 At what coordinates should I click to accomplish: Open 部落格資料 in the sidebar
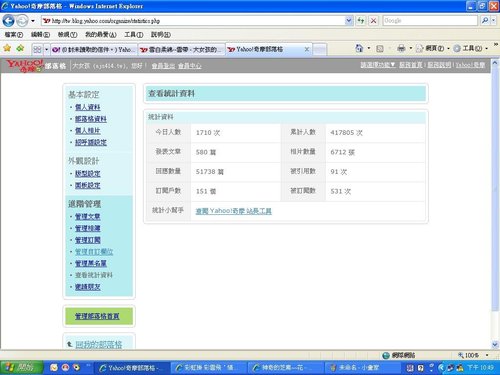(x=91, y=119)
